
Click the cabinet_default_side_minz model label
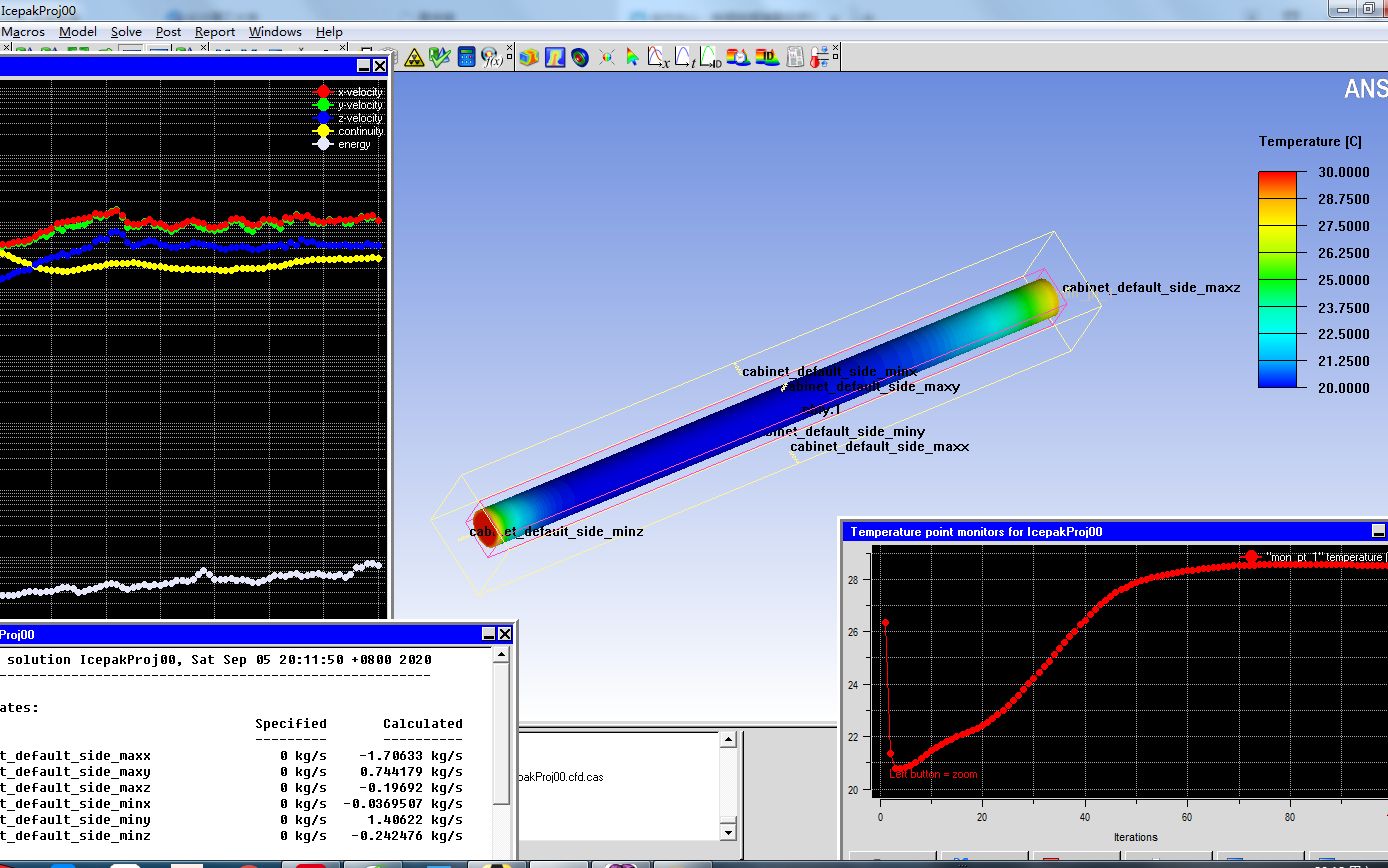(x=556, y=532)
